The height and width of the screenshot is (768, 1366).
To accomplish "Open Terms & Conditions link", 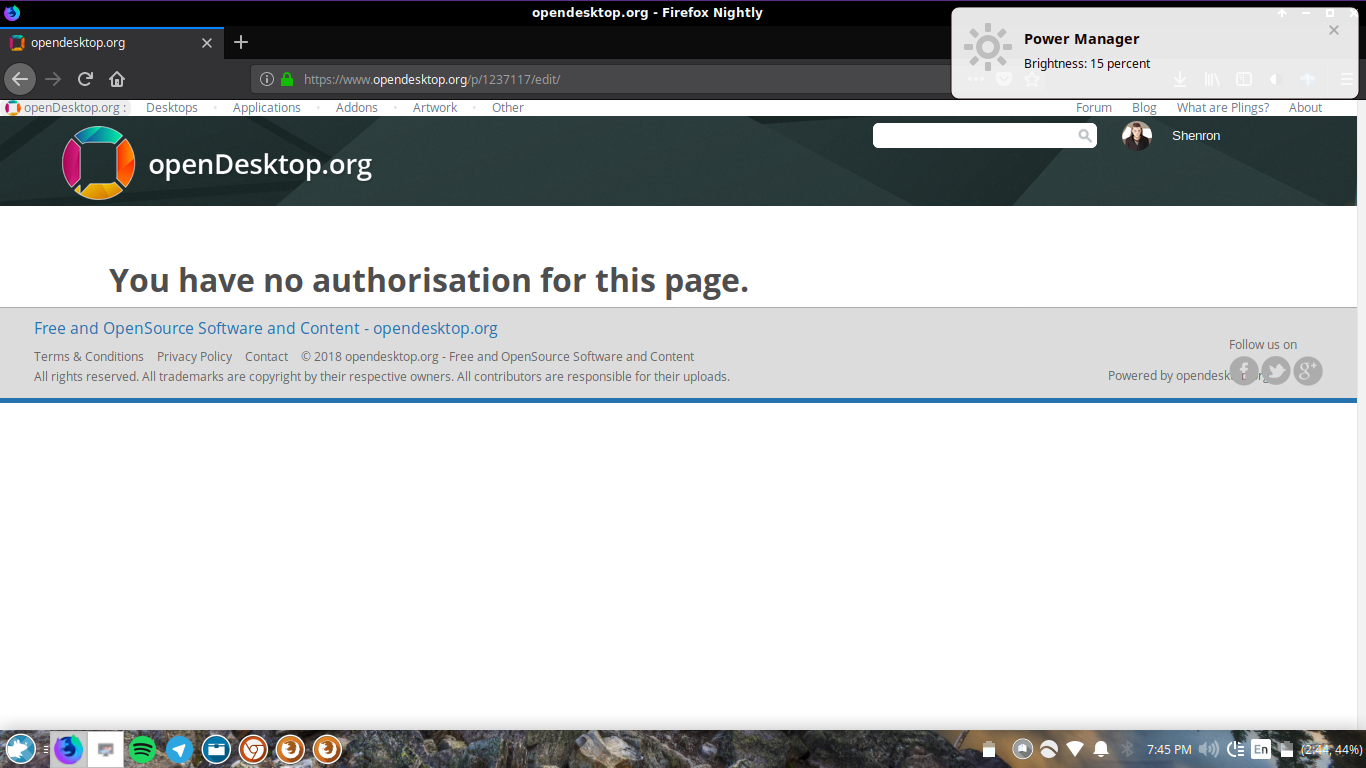I will point(89,357).
